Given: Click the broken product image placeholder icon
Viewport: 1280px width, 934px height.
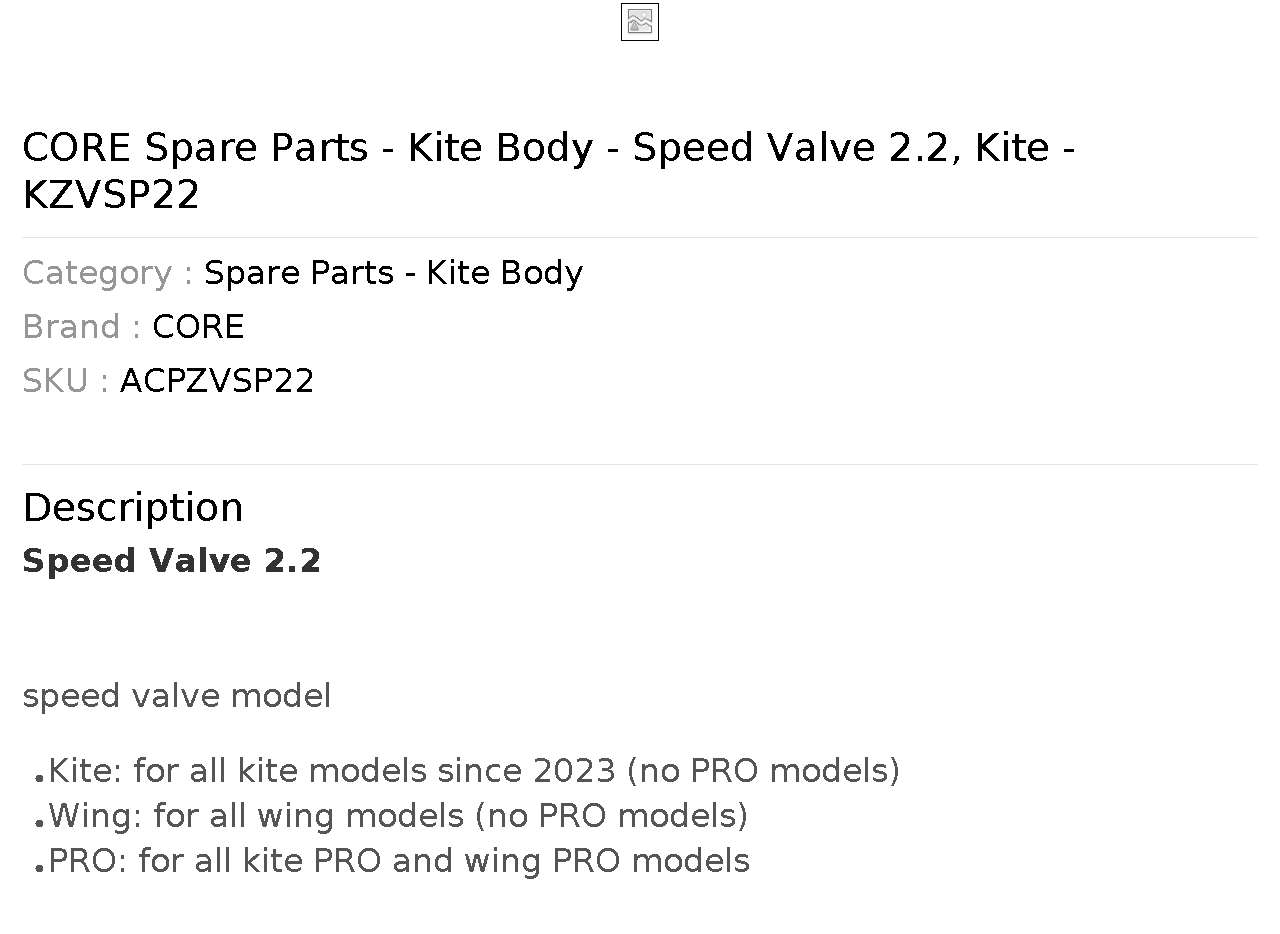Looking at the screenshot, I should coord(640,22).
